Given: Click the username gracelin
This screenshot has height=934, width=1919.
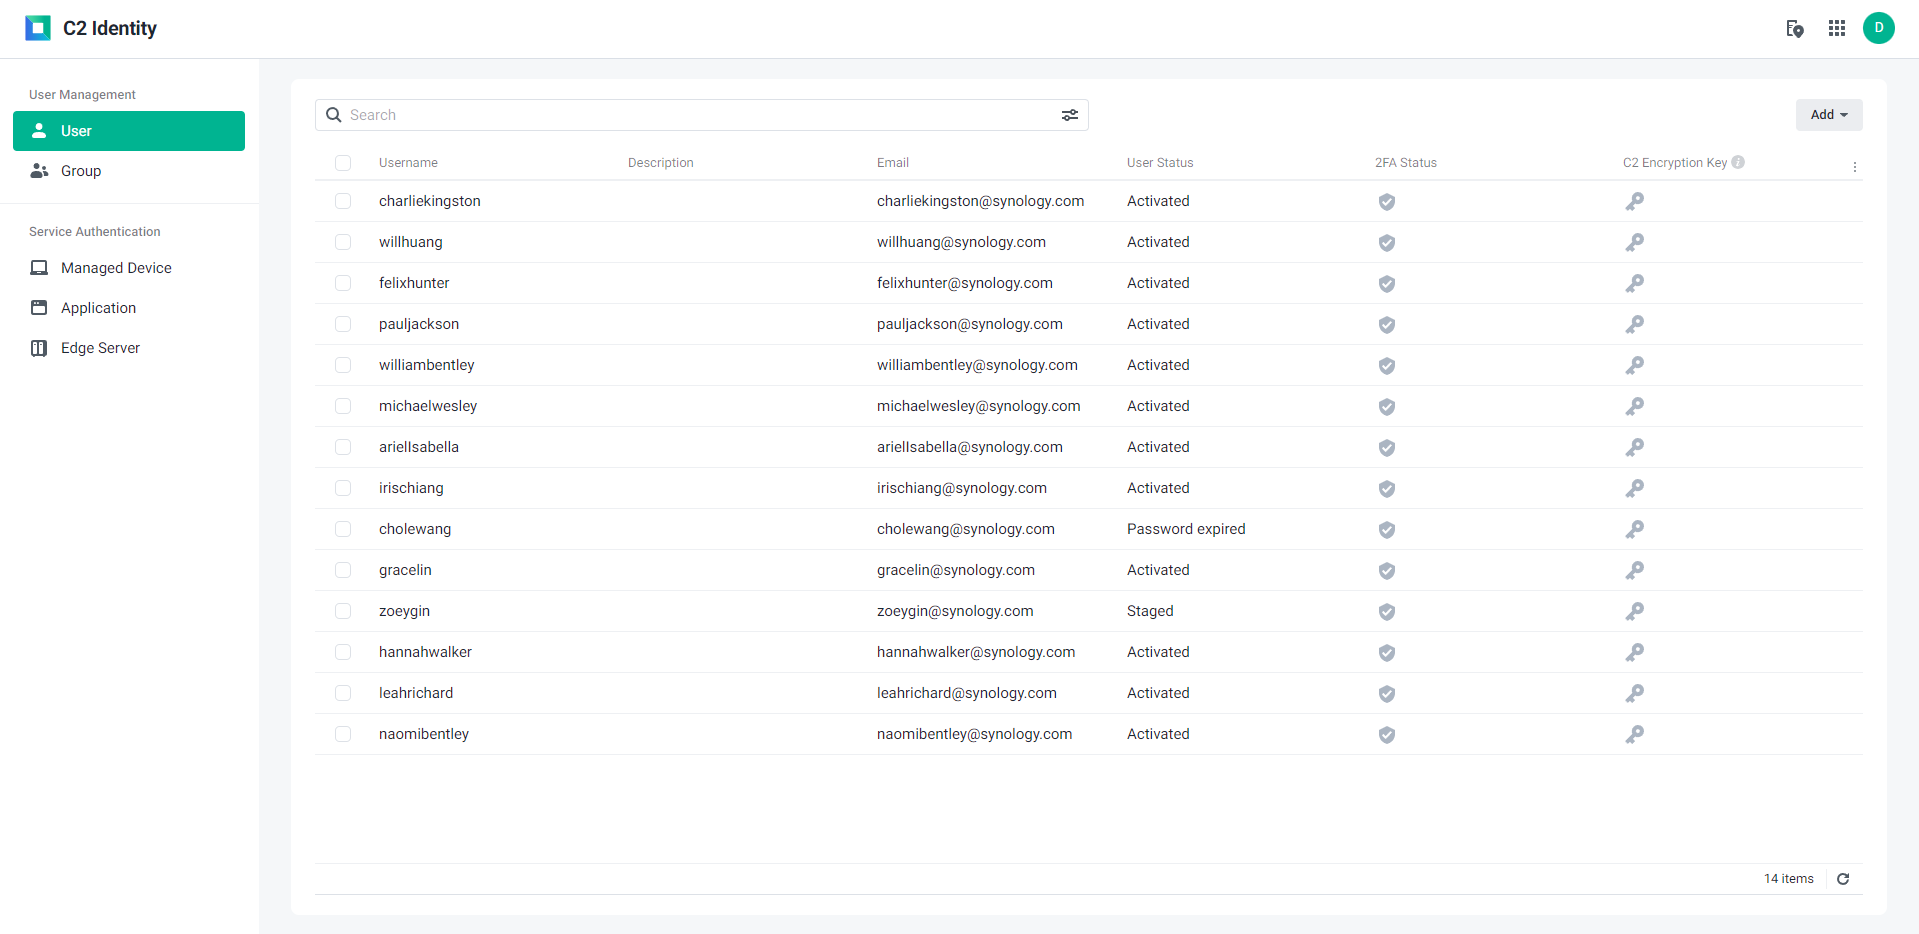Looking at the screenshot, I should (405, 570).
